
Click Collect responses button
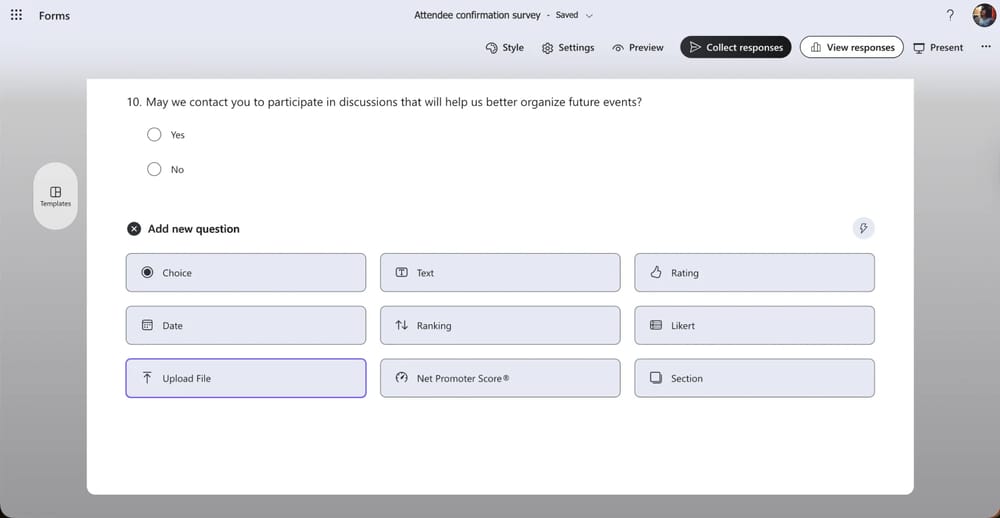coord(735,47)
